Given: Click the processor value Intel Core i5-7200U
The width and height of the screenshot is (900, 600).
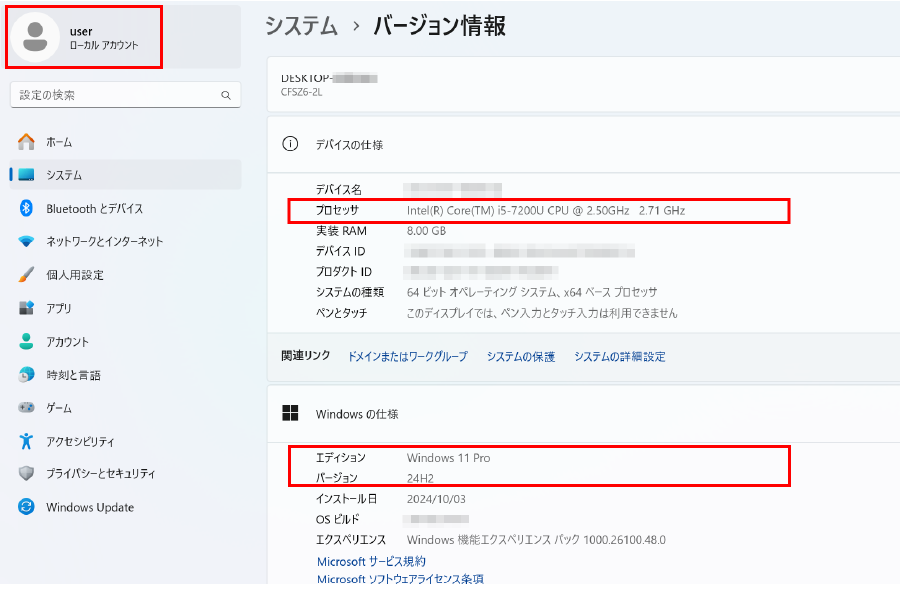Looking at the screenshot, I should [546, 211].
